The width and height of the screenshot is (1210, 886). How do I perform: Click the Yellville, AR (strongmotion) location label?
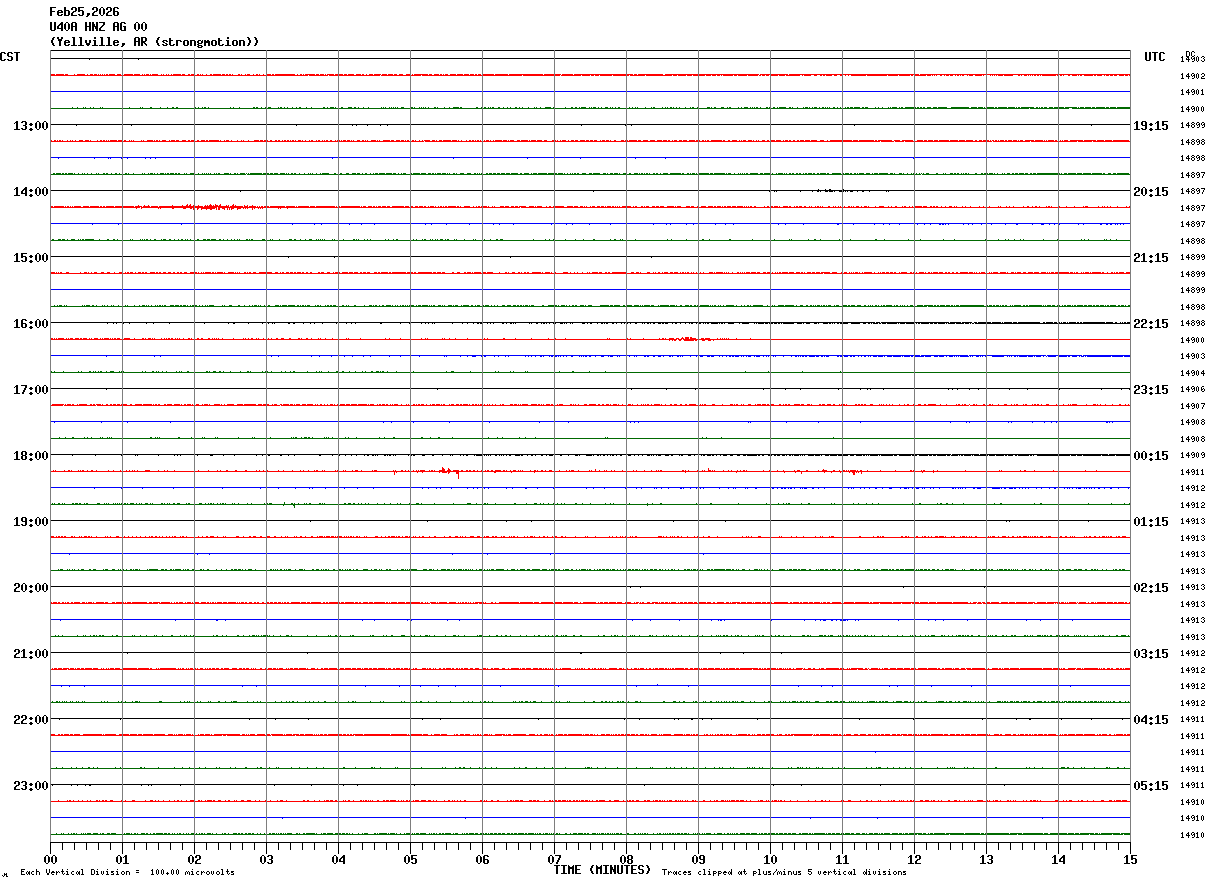[x=154, y=42]
